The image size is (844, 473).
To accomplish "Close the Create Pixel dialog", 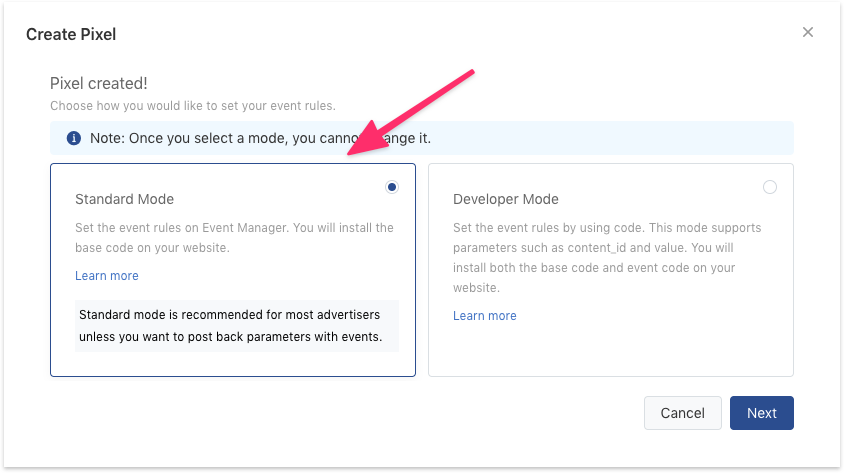I will coord(808,32).
